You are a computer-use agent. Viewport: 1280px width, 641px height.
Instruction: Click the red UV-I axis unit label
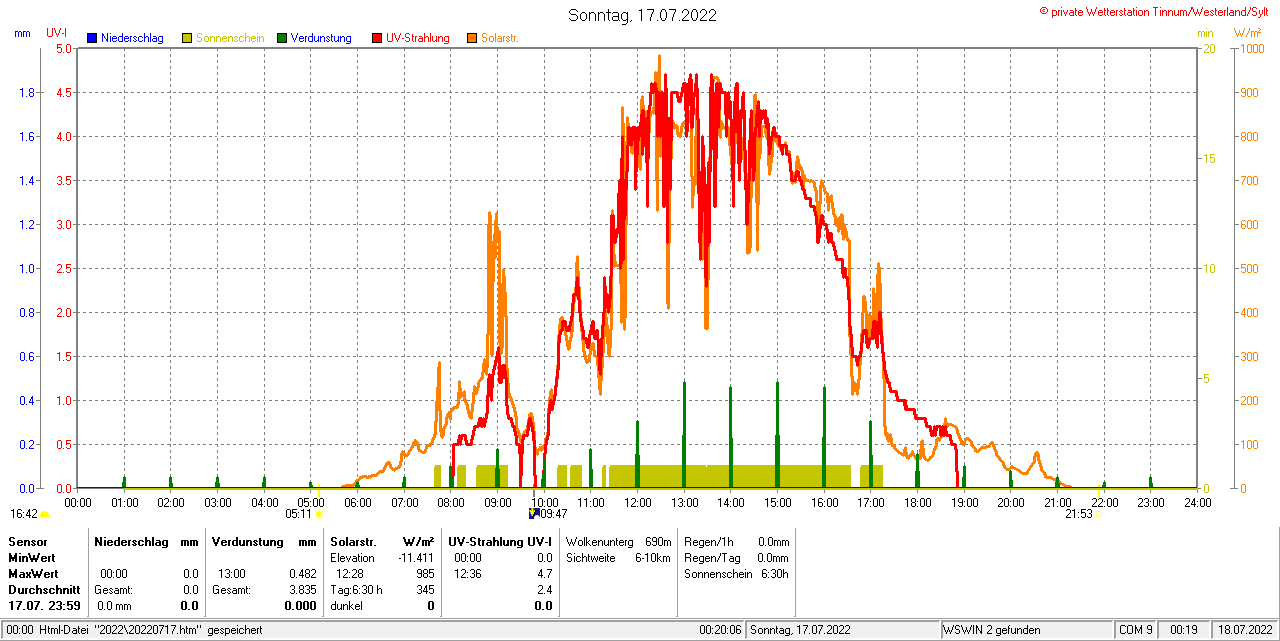56,33
